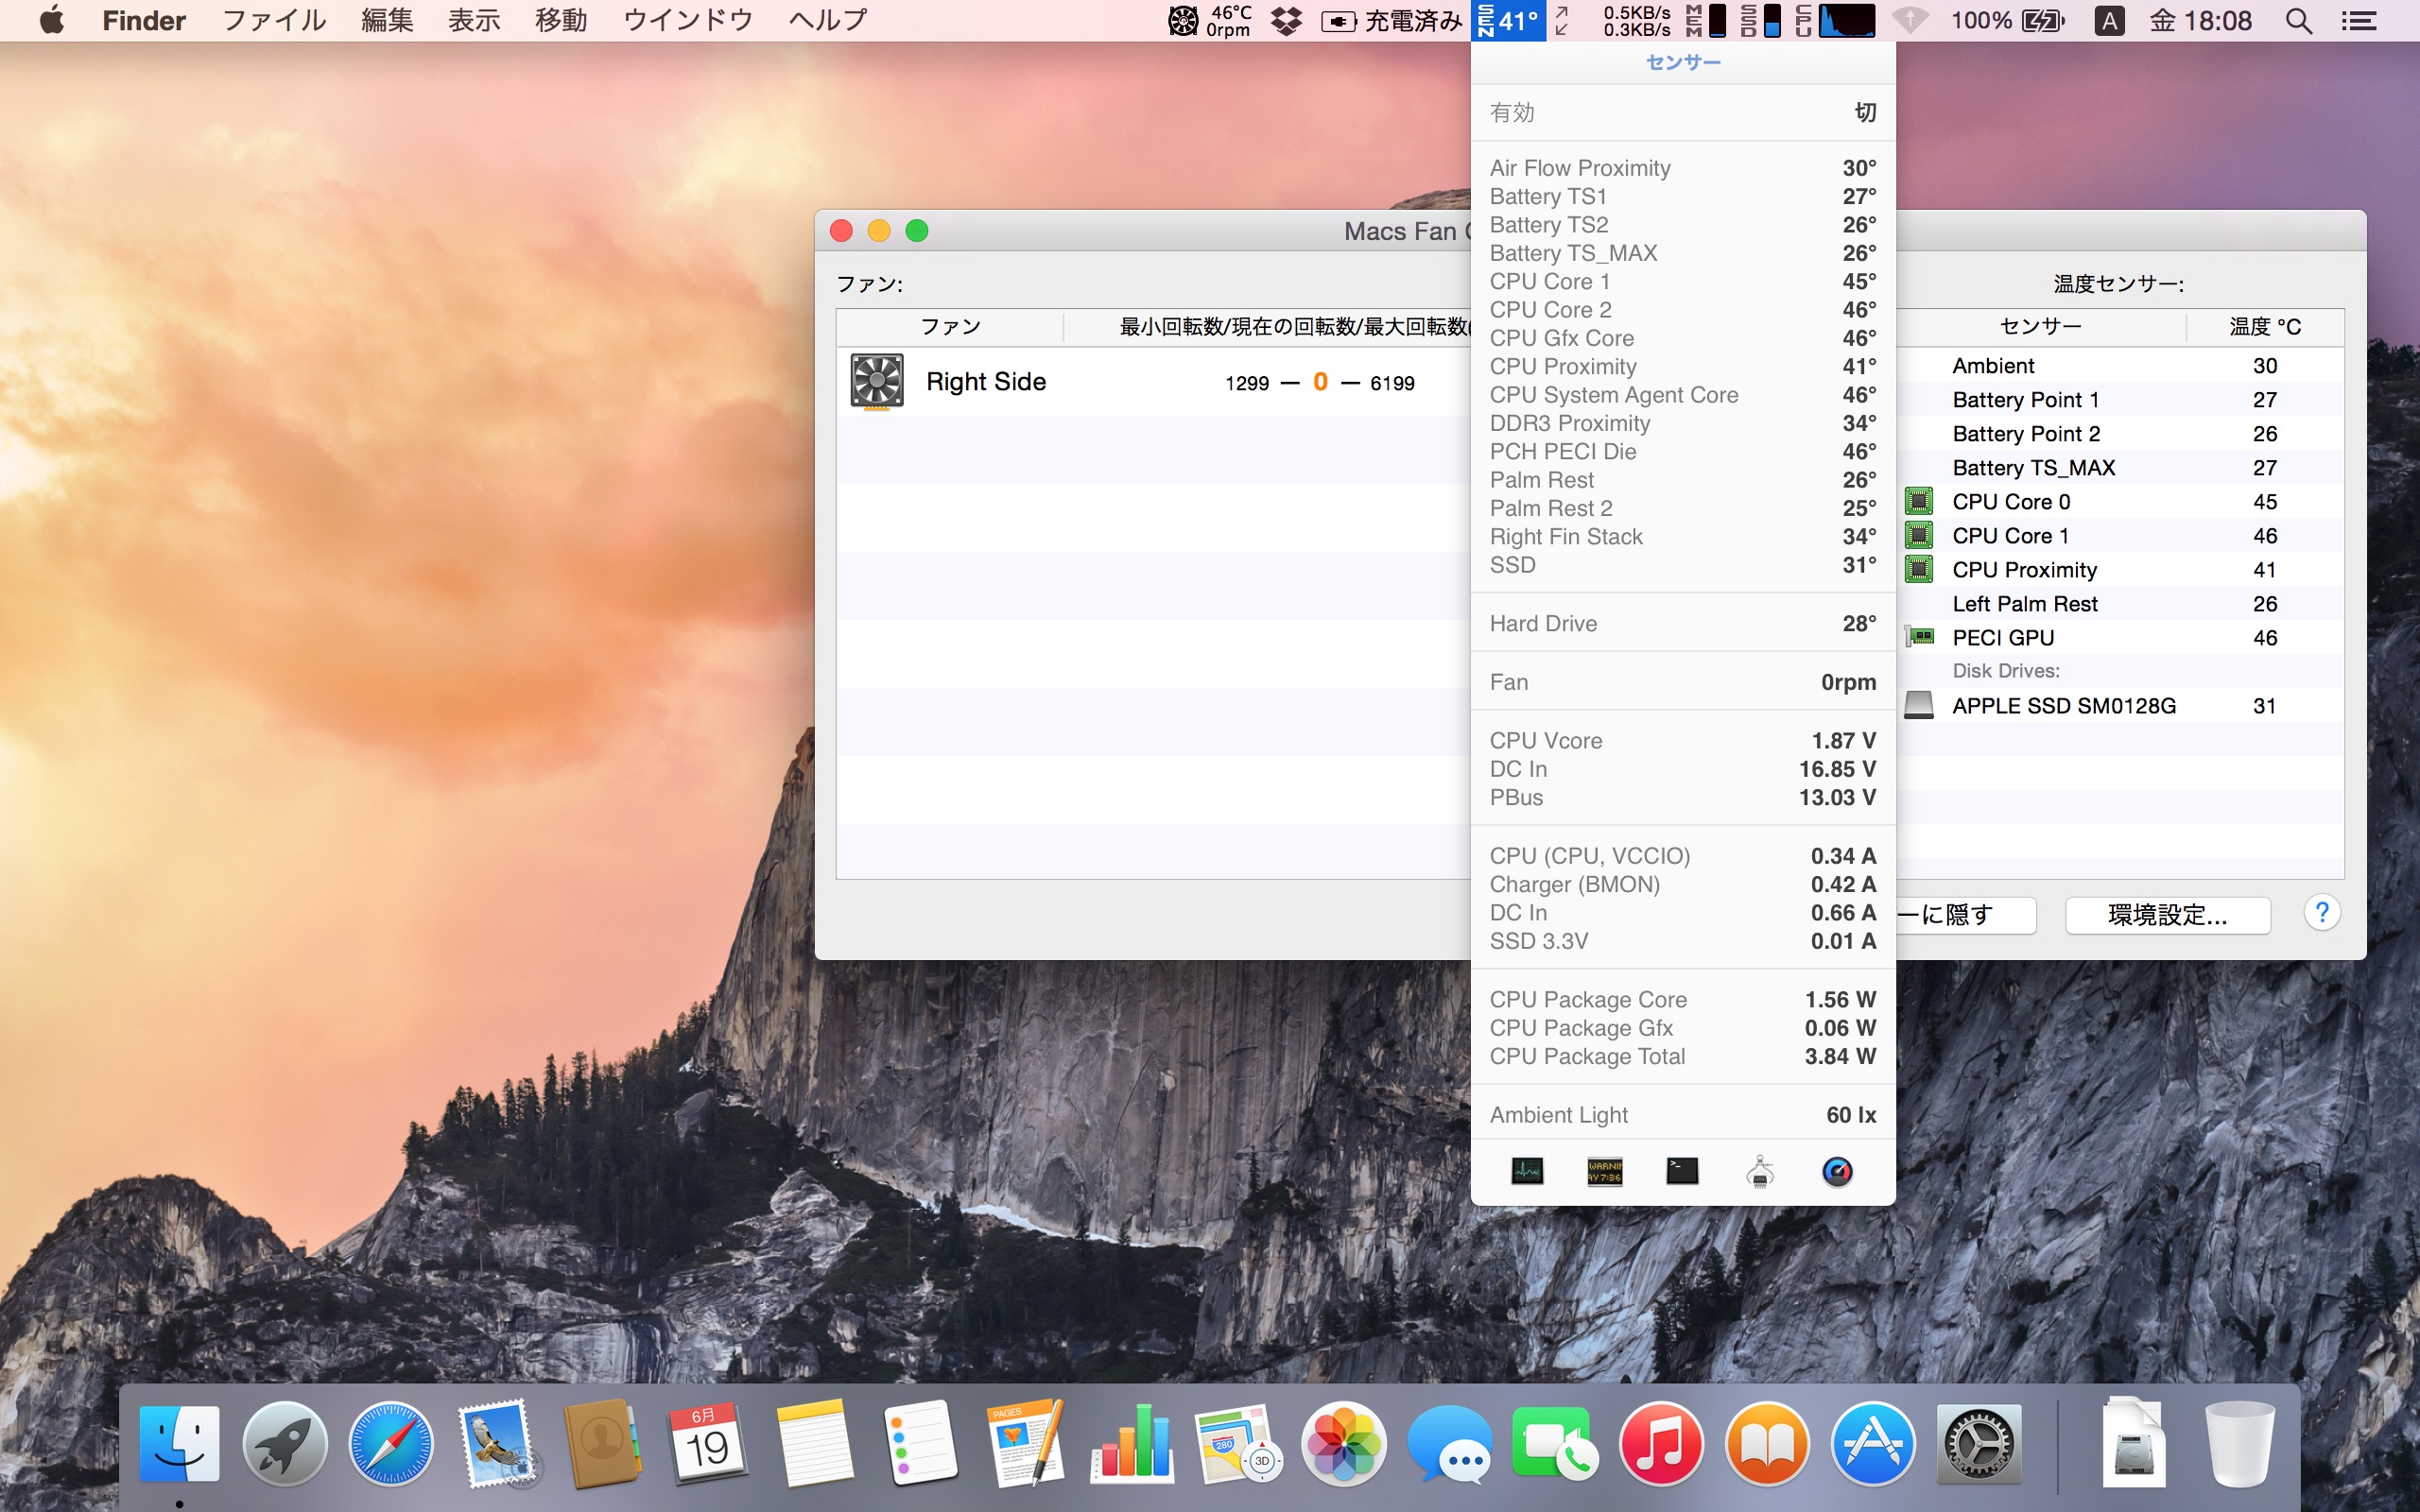Open the 表示 menu

[474, 21]
